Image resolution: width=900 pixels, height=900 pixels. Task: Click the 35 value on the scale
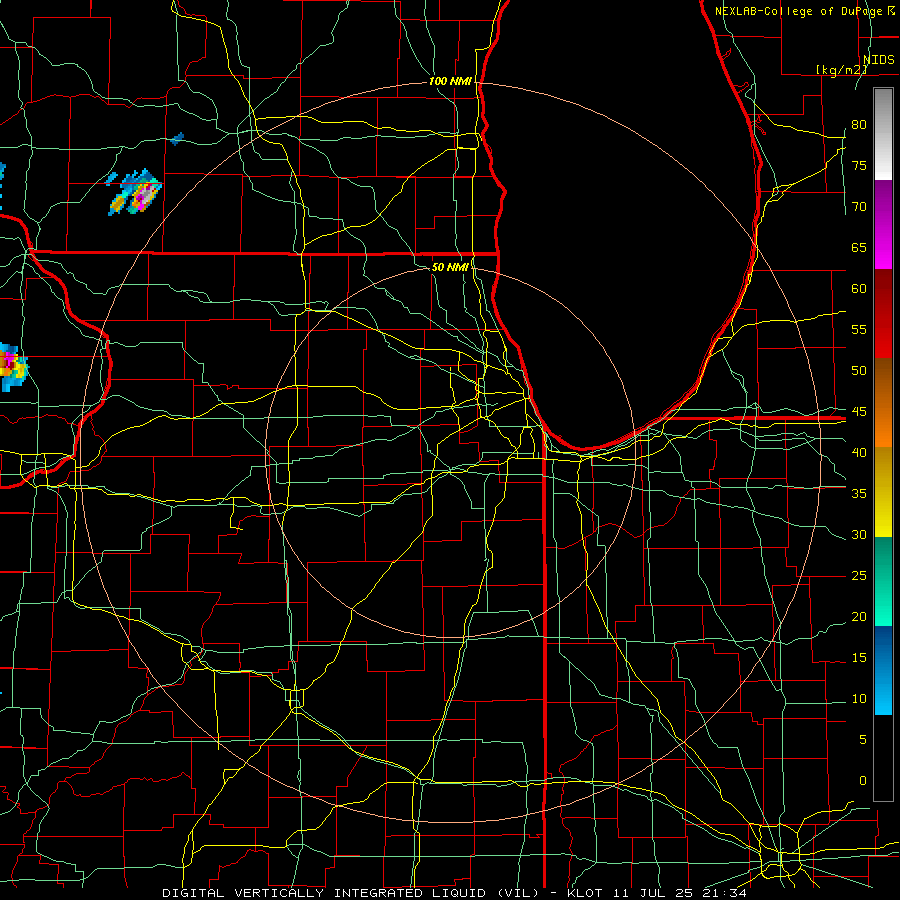click(859, 494)
